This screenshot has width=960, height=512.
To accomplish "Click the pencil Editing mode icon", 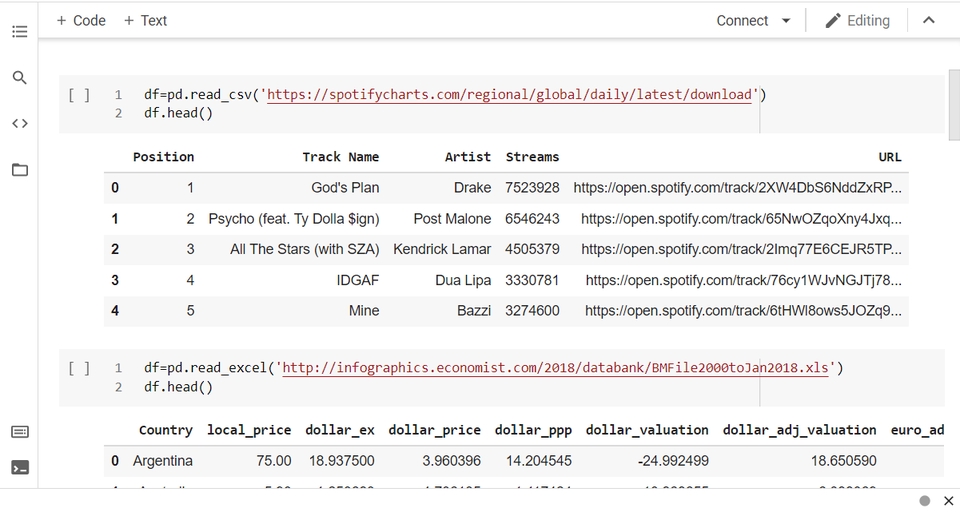I will click(832, 21).
